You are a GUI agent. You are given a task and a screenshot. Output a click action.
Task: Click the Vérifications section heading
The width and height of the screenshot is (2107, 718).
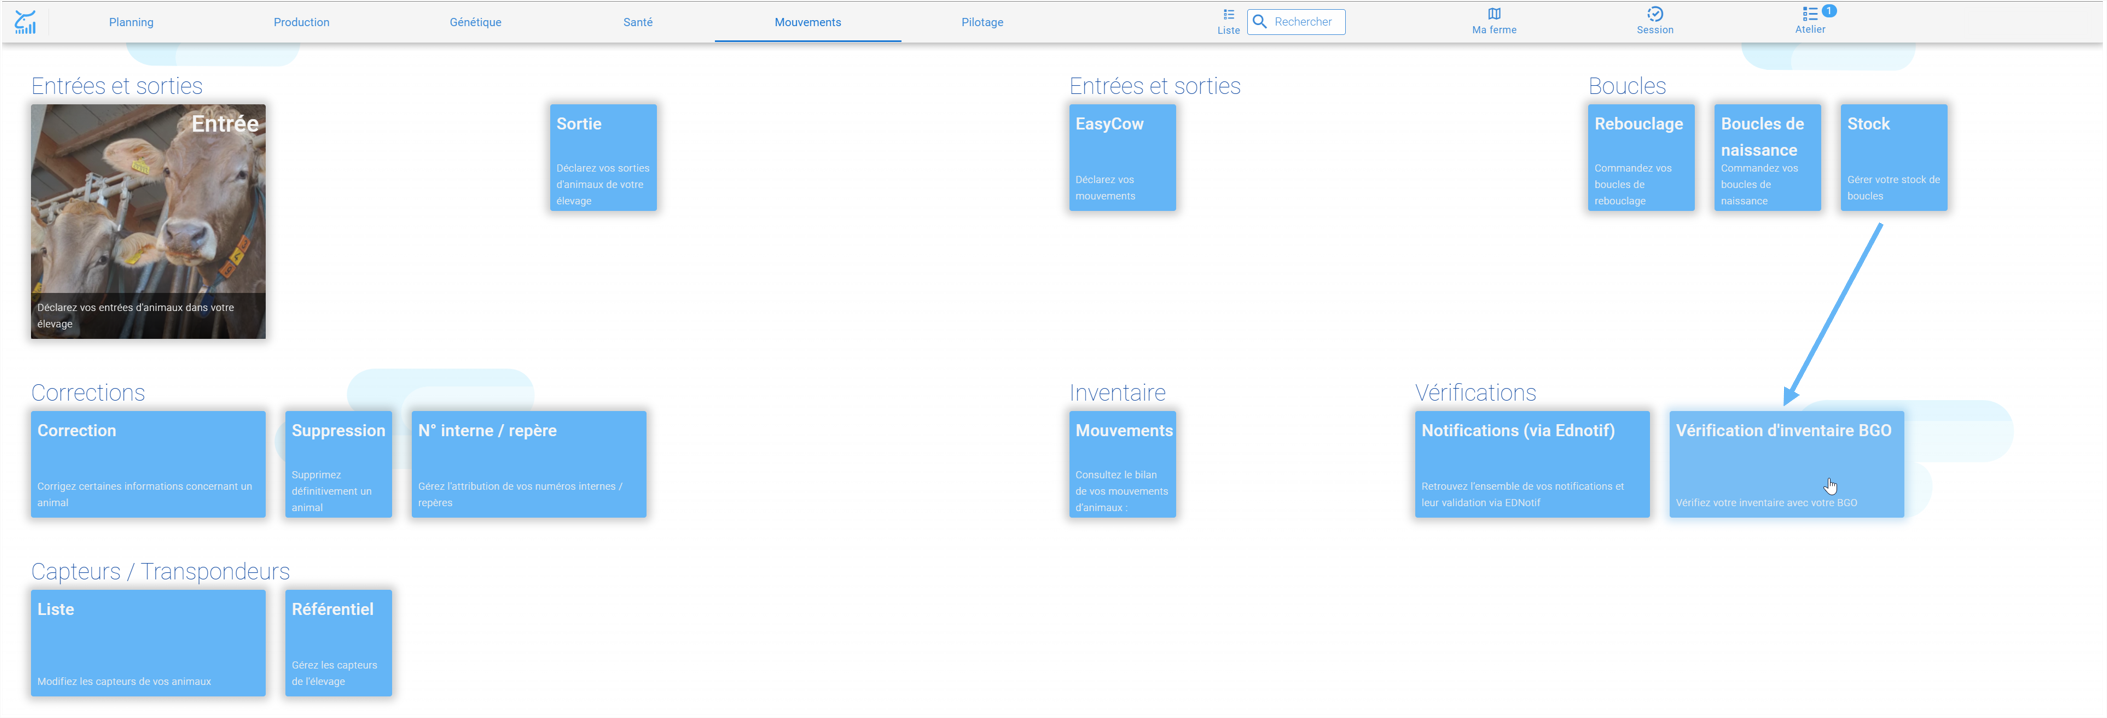1475,393
